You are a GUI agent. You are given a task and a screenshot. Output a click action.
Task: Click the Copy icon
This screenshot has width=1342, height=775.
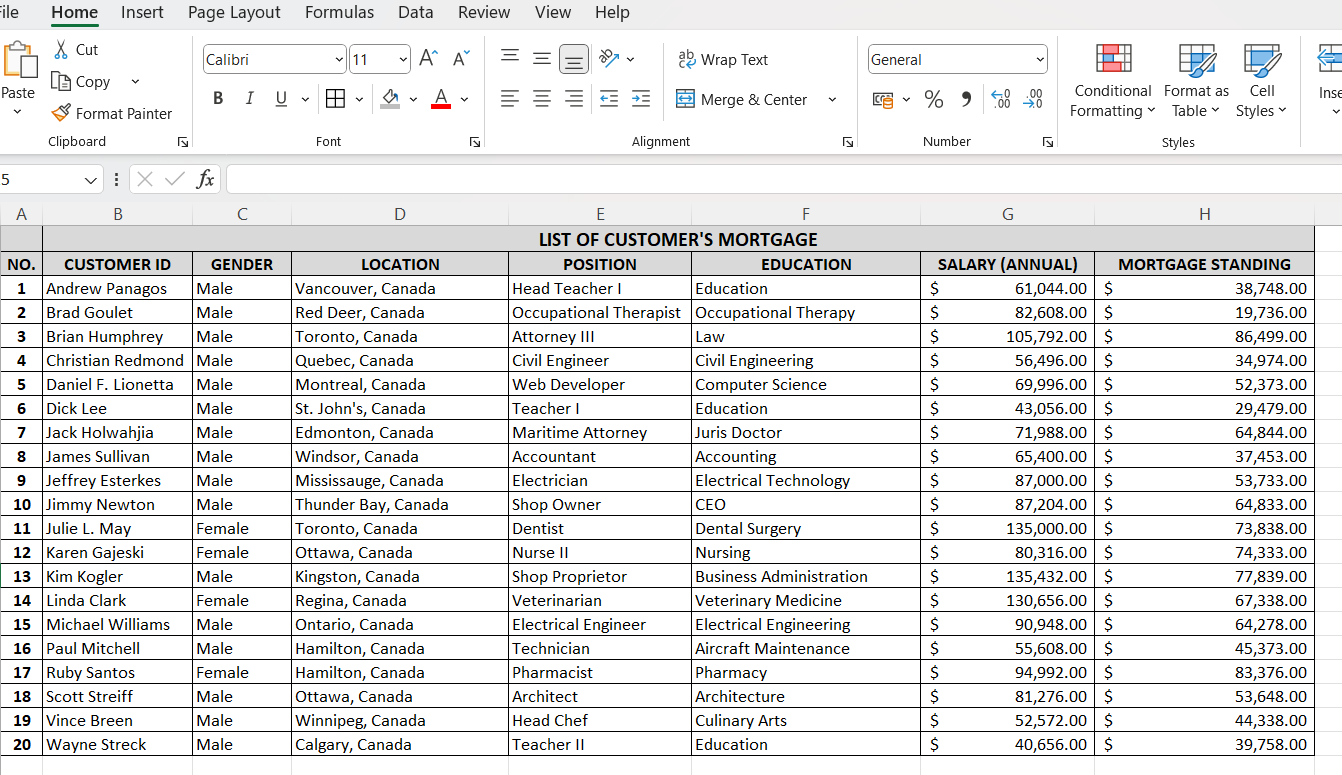pos(62,81)
